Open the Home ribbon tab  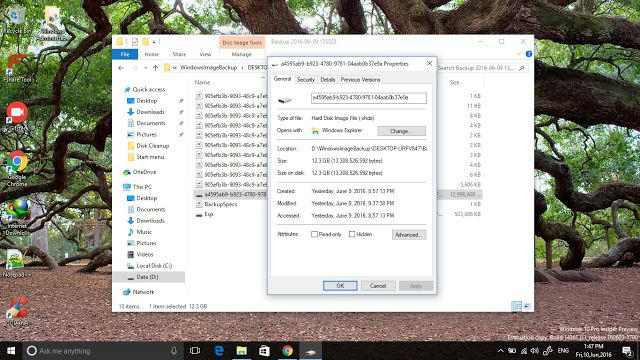click(151, 54)
